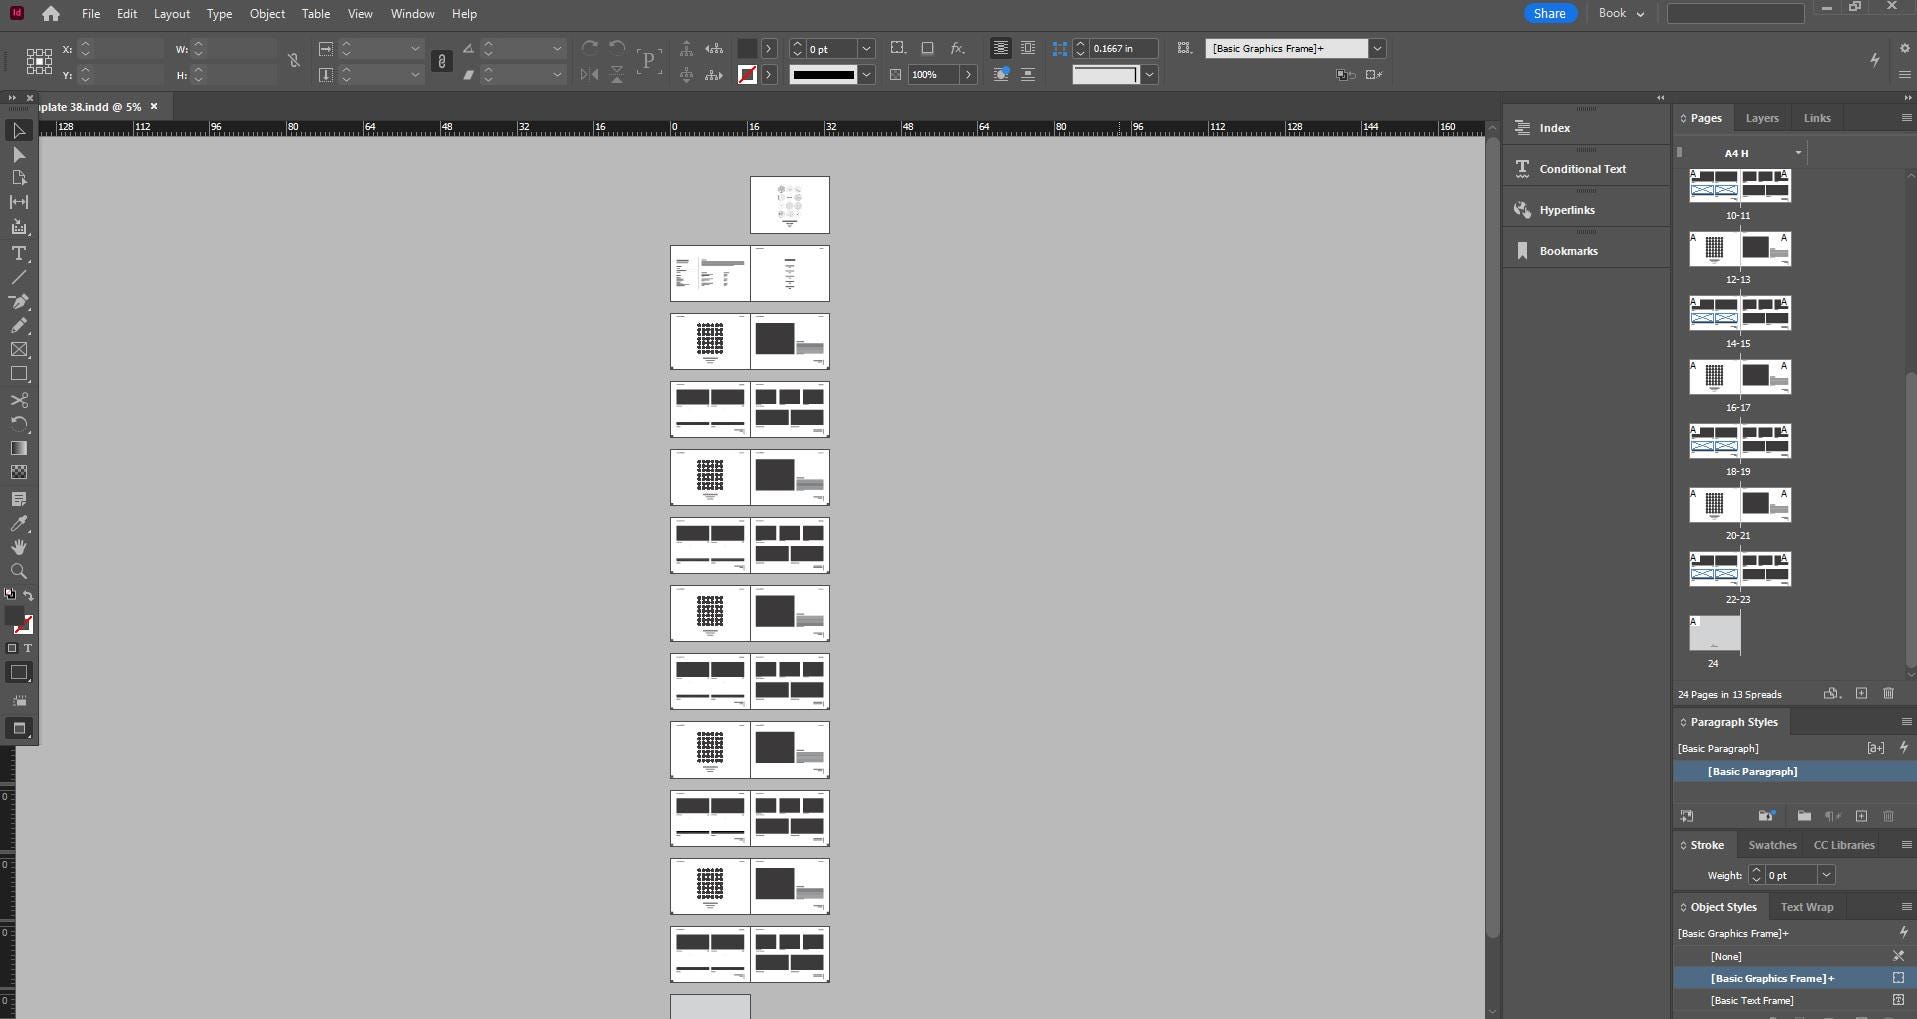1917x1019 pixels.
Task: Select the Rectangle Frame tool
Action: (19, 350)
